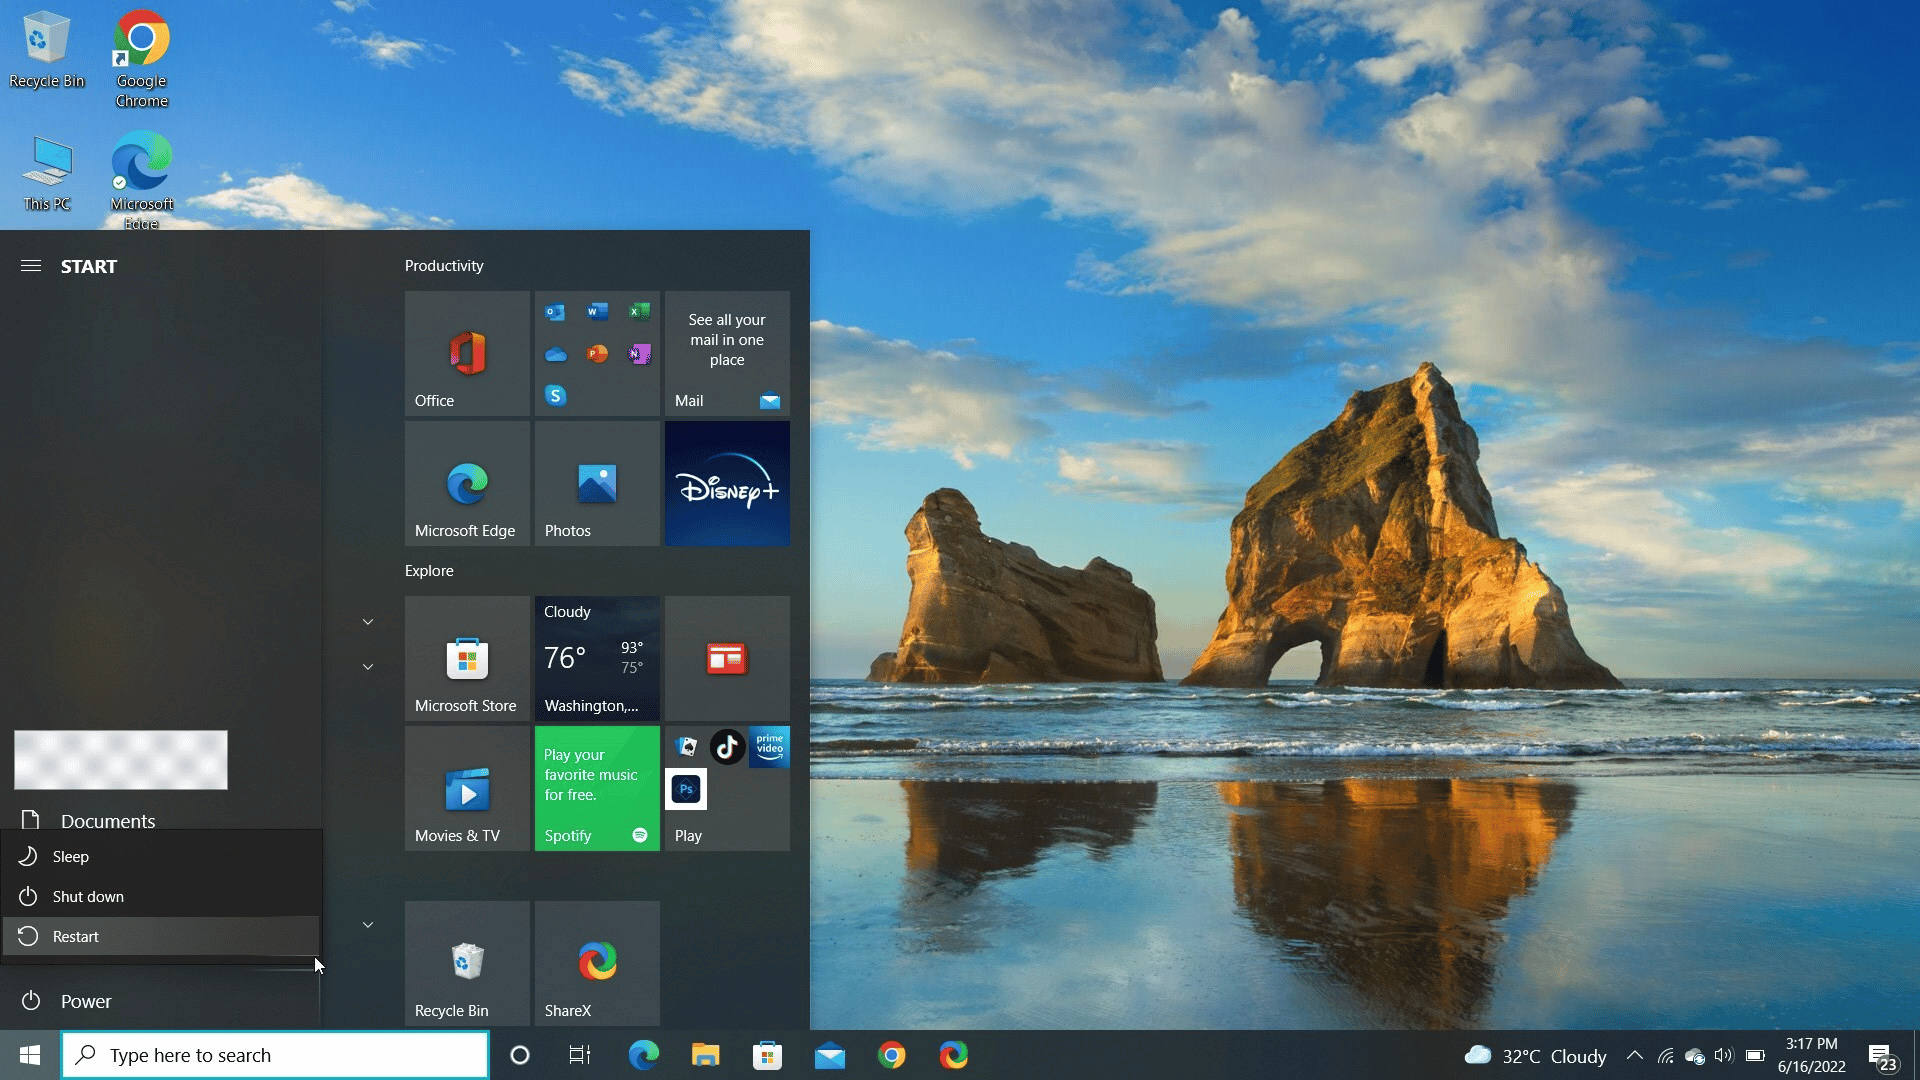Click the Play group tile

(x=727, y=787)
